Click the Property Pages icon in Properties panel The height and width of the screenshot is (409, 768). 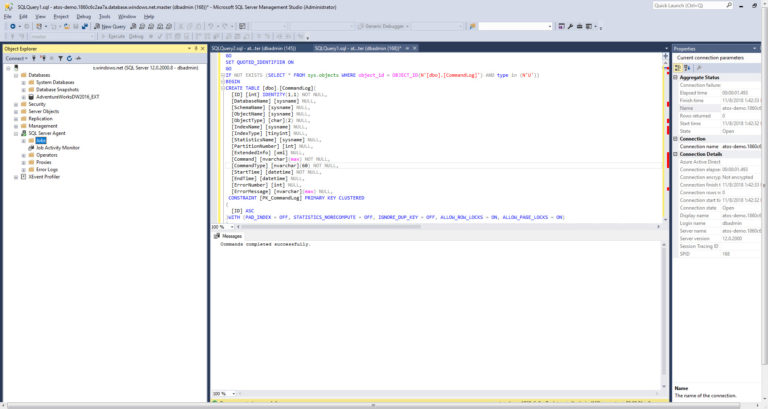[699, 68]
